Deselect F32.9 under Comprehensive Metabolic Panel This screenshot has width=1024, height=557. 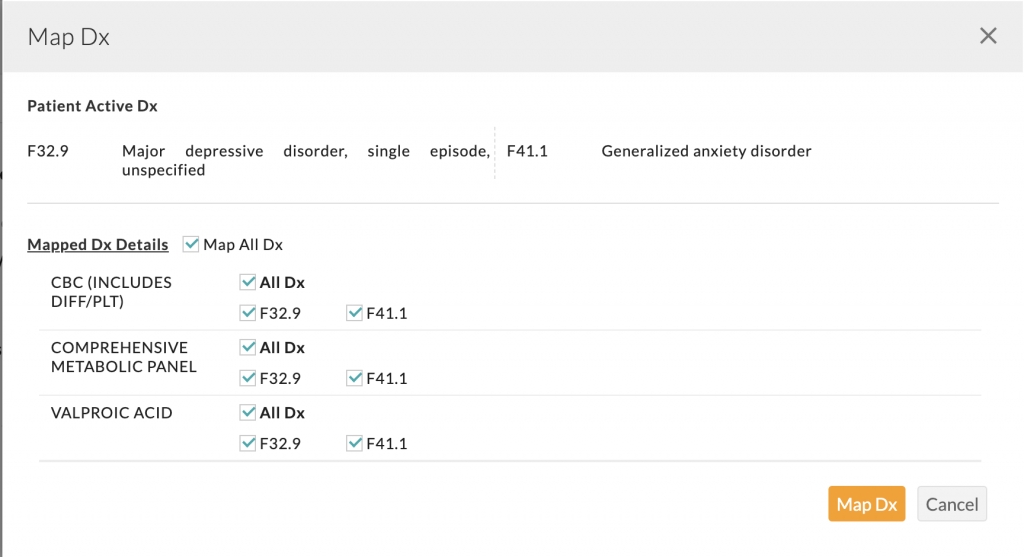[x=248, y=379]
